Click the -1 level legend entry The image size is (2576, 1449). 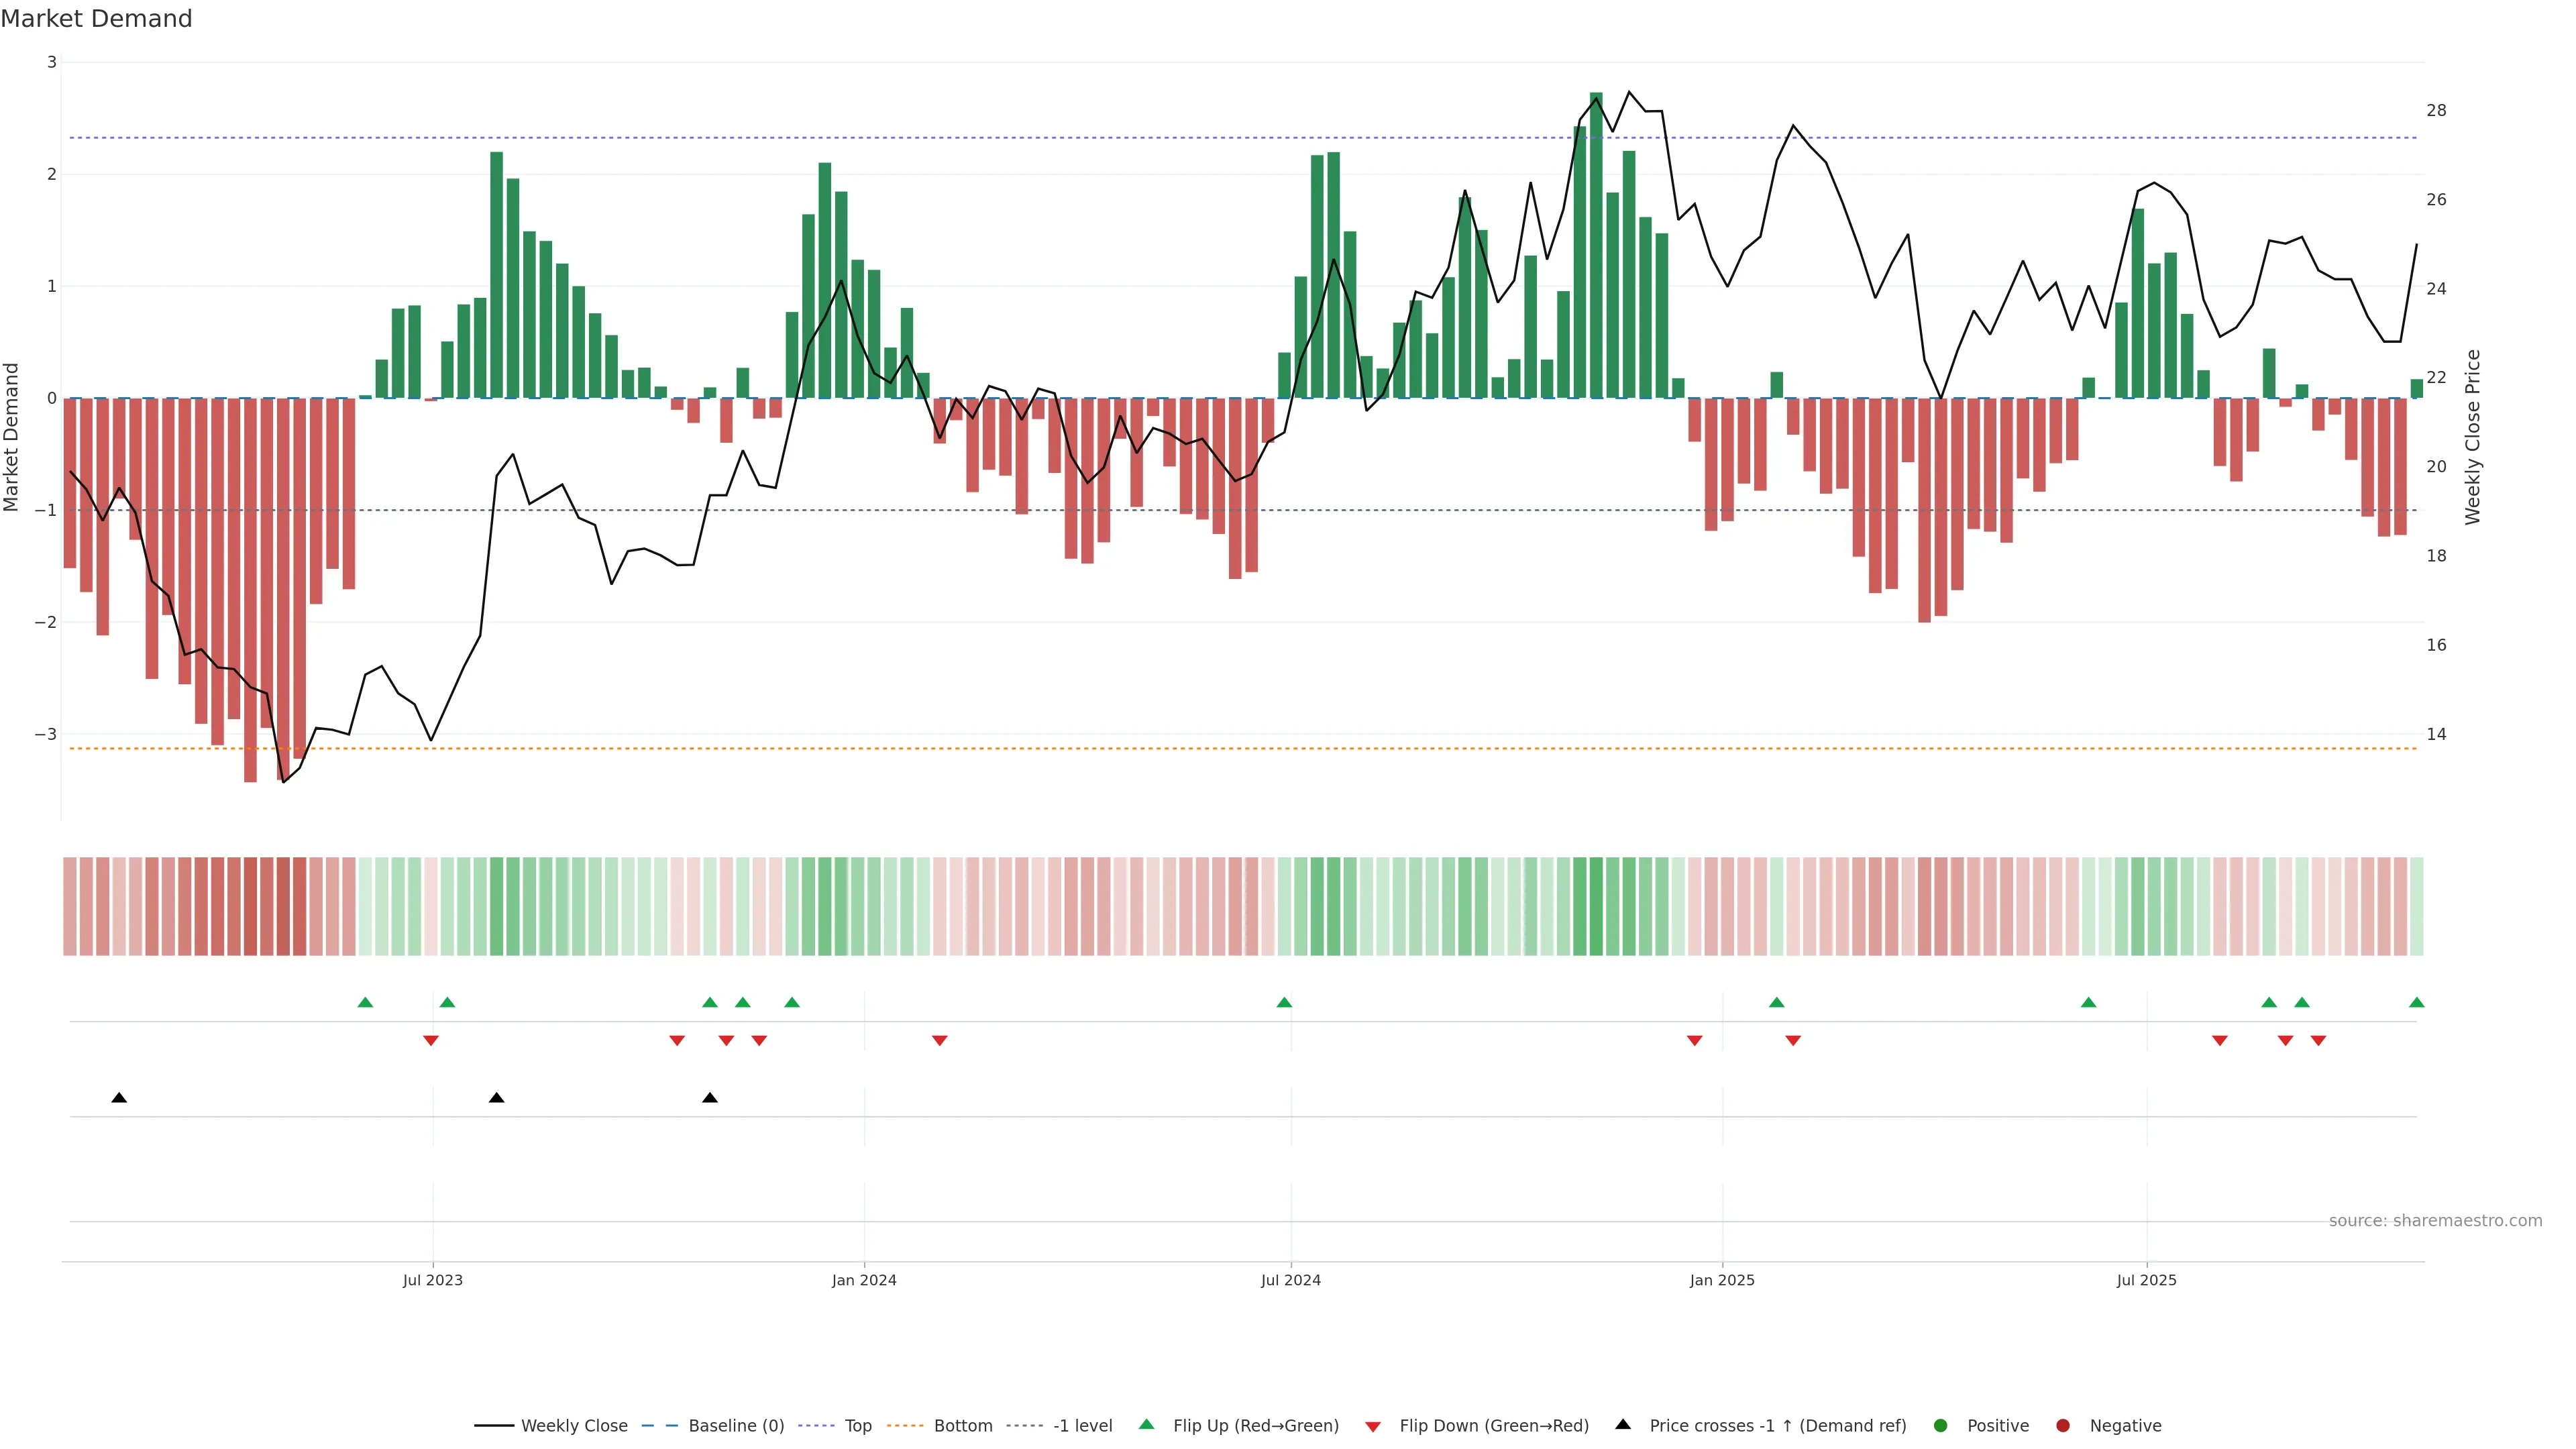tap(1082, 1426)
